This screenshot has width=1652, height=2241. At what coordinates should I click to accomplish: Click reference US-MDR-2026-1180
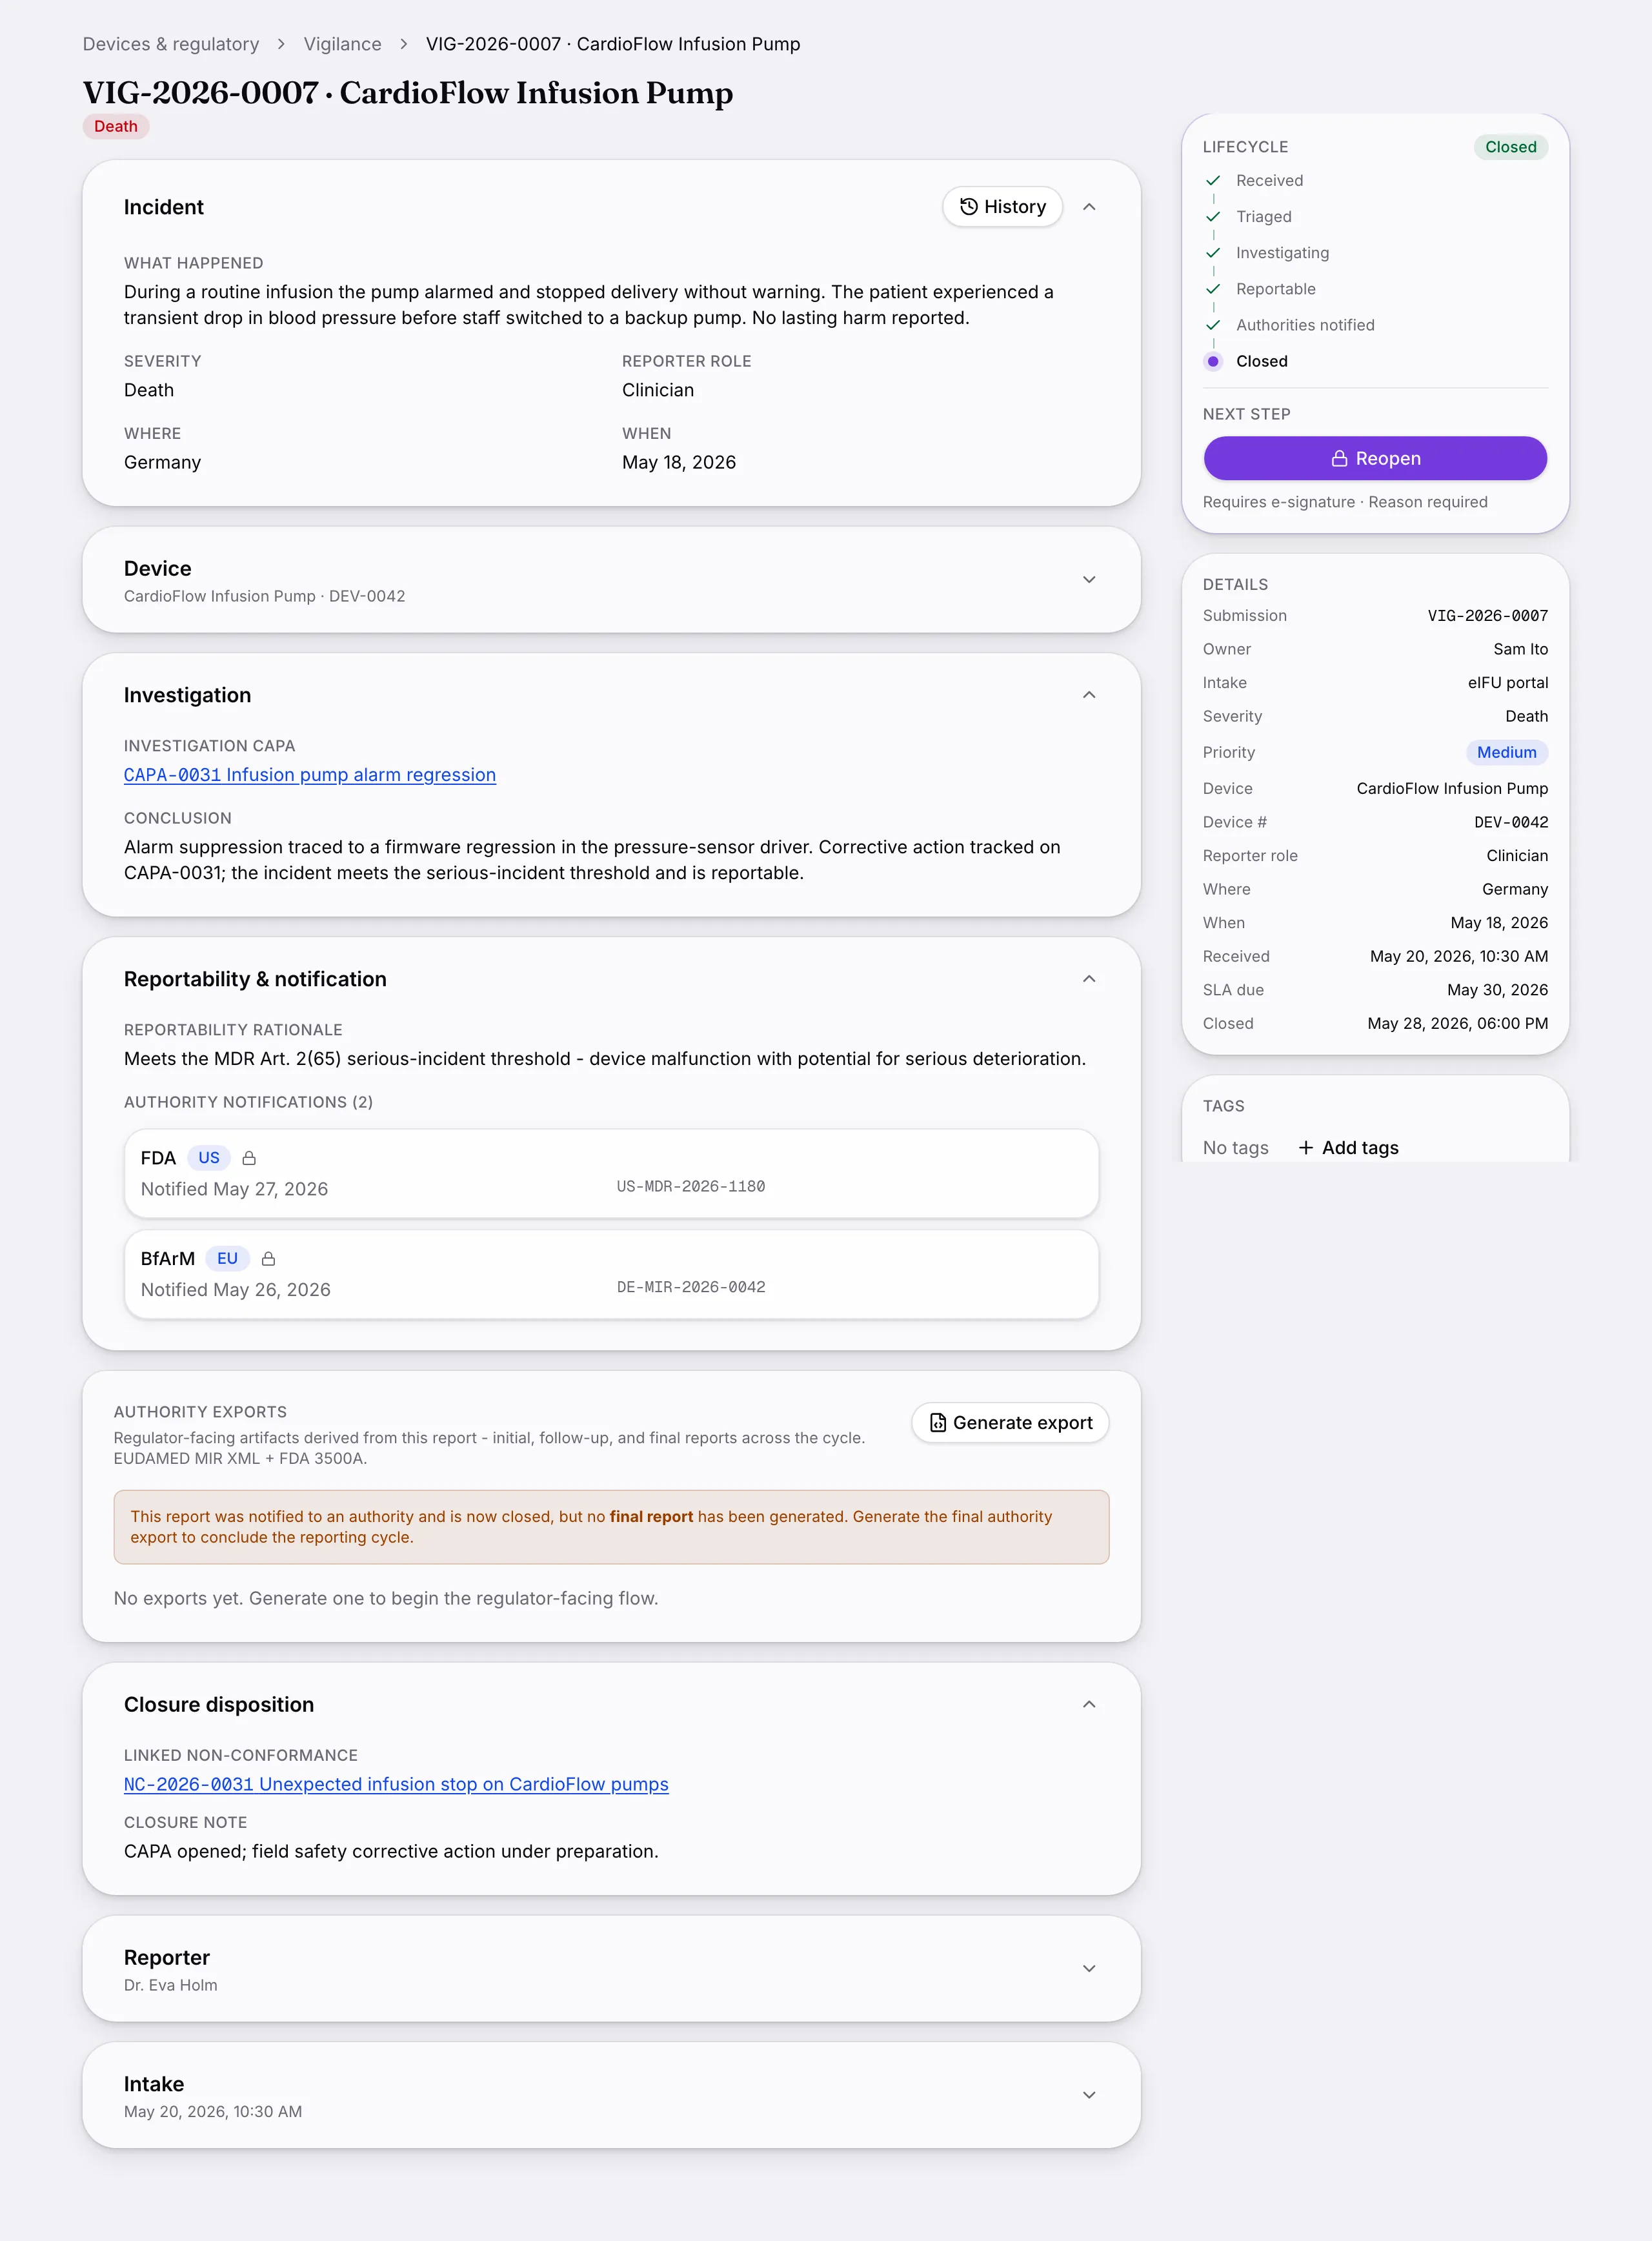691,1186
